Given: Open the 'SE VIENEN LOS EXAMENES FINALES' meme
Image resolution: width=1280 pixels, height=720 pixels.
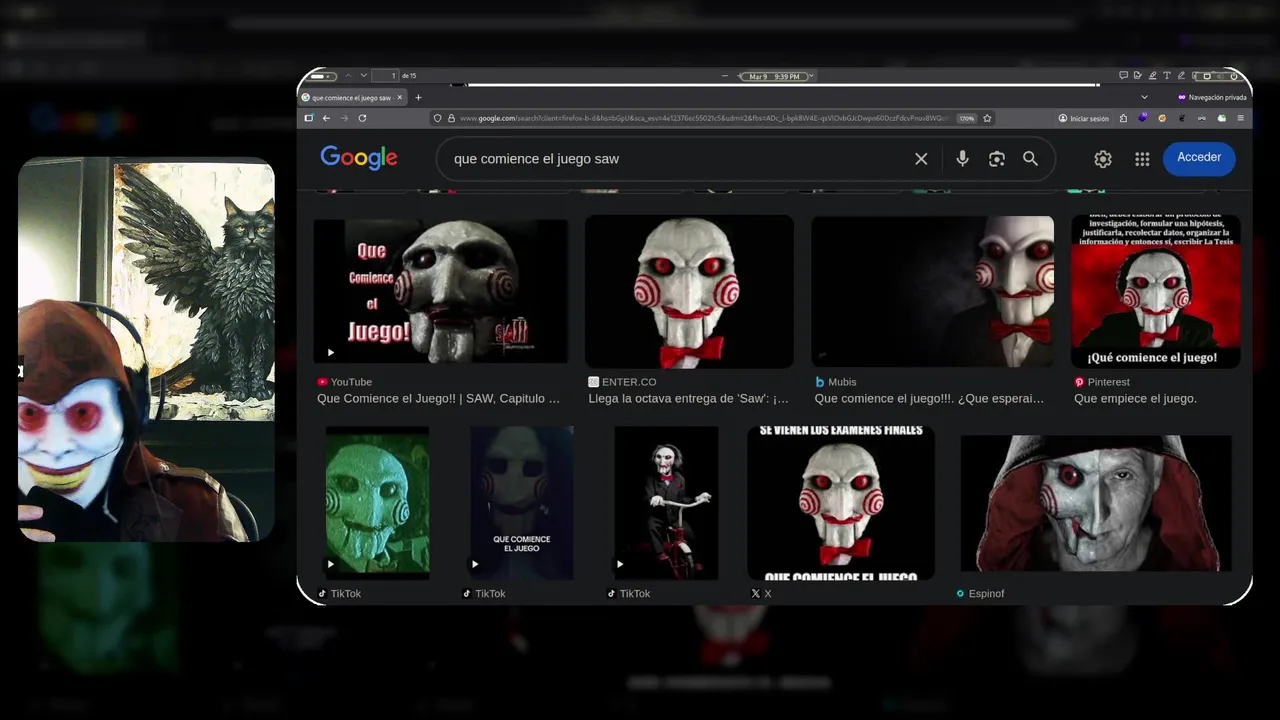Looking at the screenshot, I should pos(841,503).
